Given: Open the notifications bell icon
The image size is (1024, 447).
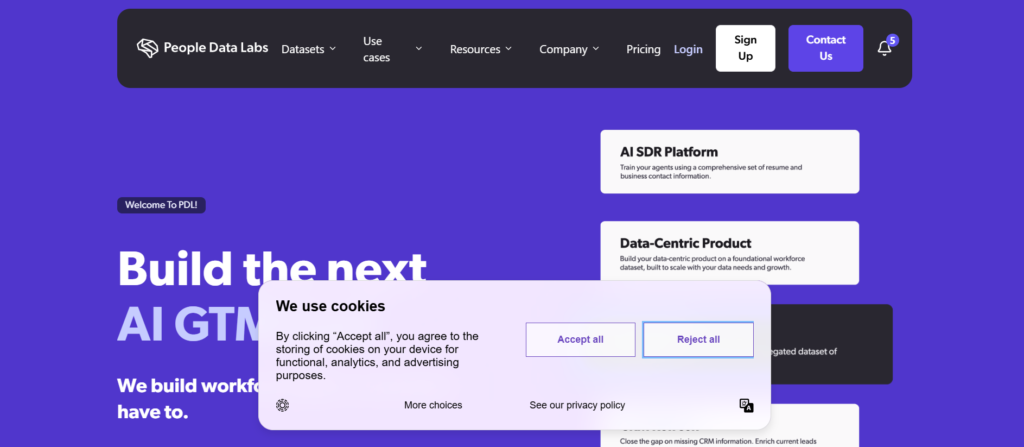Looking at the screenshot, I should pyautogui.click(x=884, y=48).
